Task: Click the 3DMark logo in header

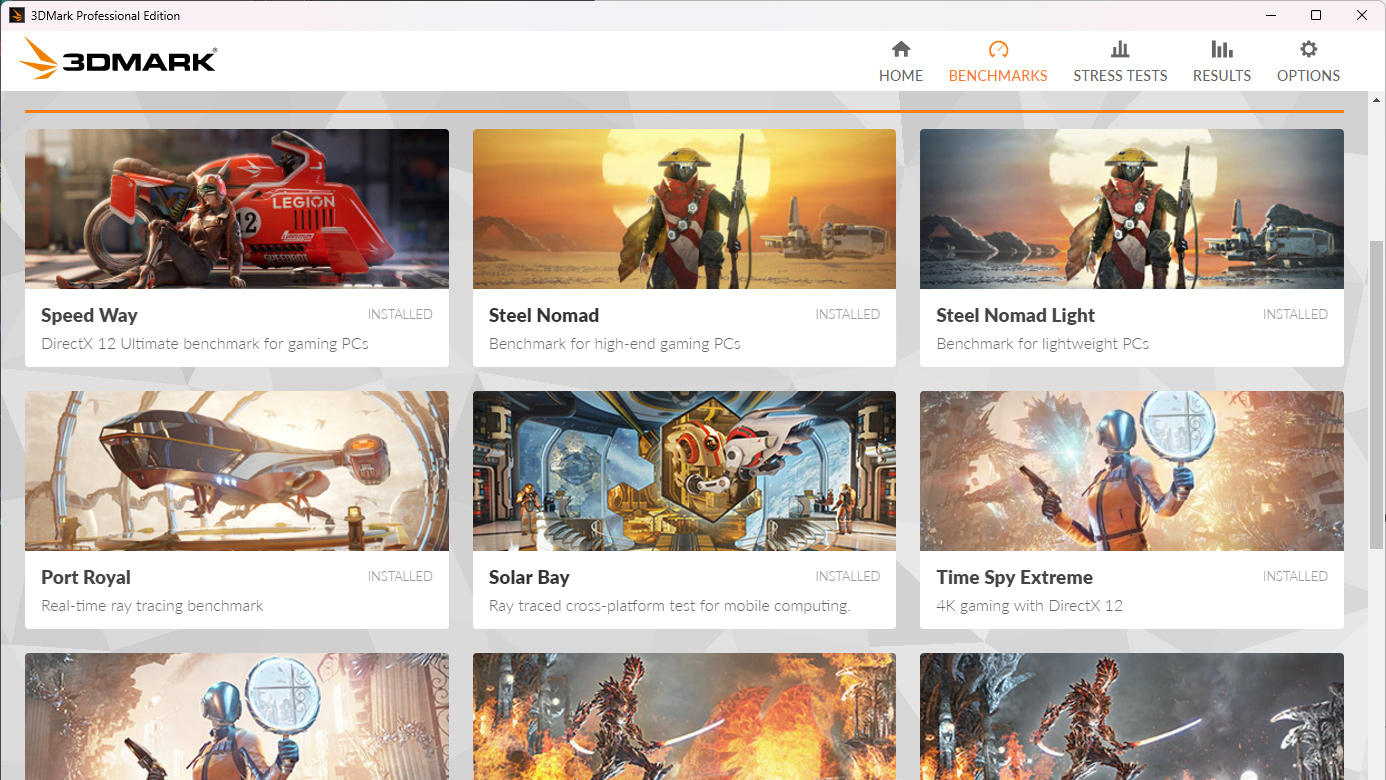Action: pyautogui.click(x=118, y=59)
